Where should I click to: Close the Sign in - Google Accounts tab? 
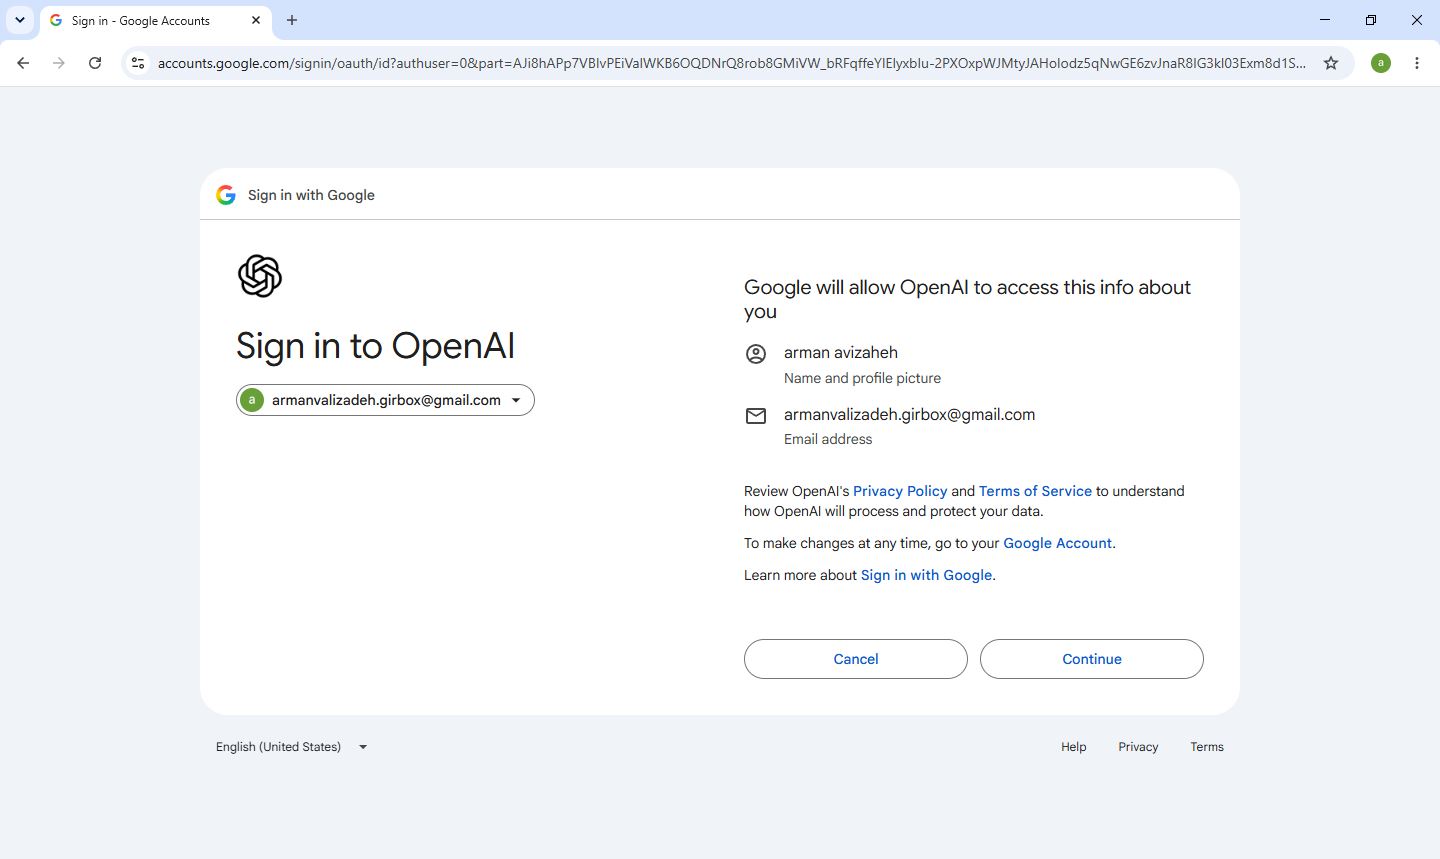click(x=256, y=20)
